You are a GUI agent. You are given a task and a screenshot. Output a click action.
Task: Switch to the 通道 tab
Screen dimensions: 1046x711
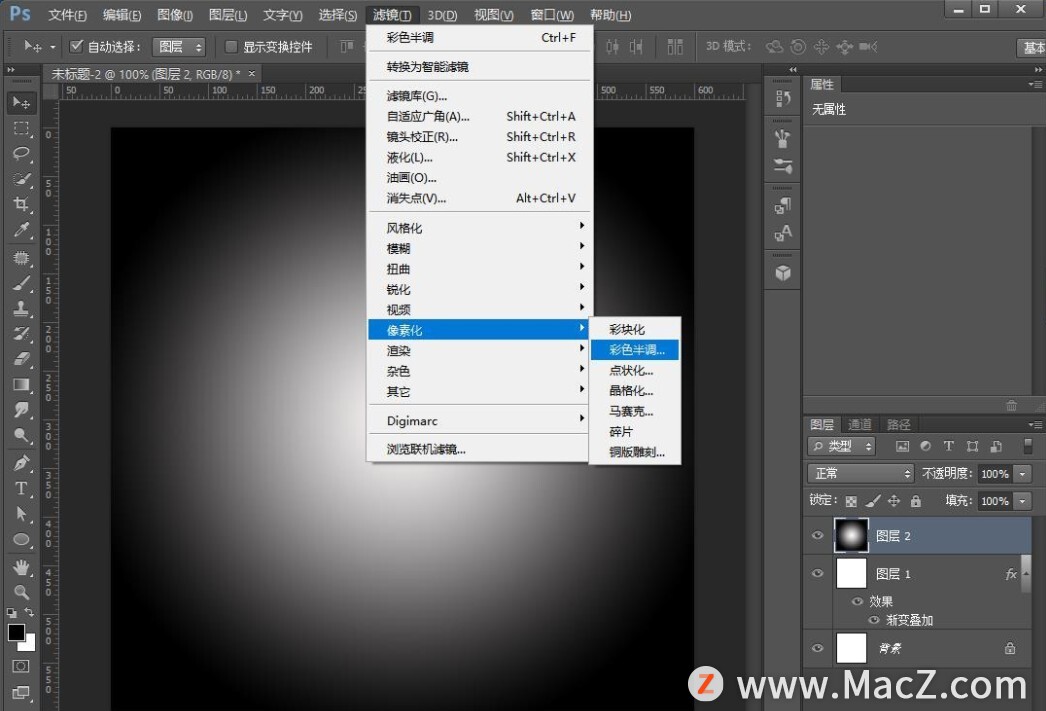click(x=859, y=424)
